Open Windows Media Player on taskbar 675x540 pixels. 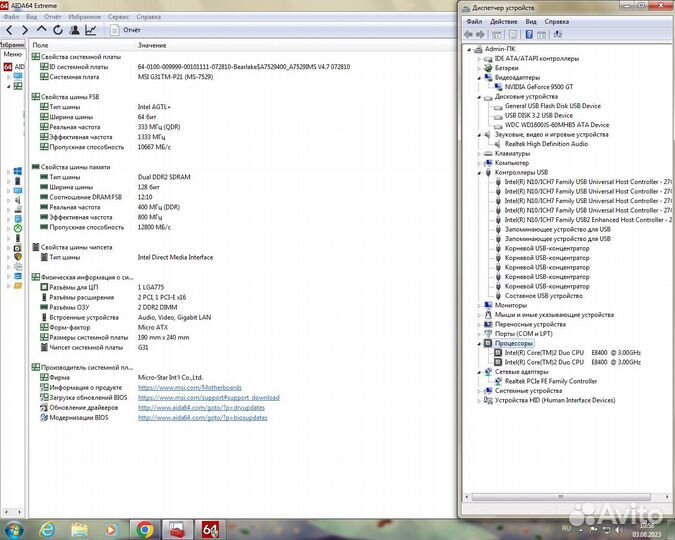click(x=111, y=529)
